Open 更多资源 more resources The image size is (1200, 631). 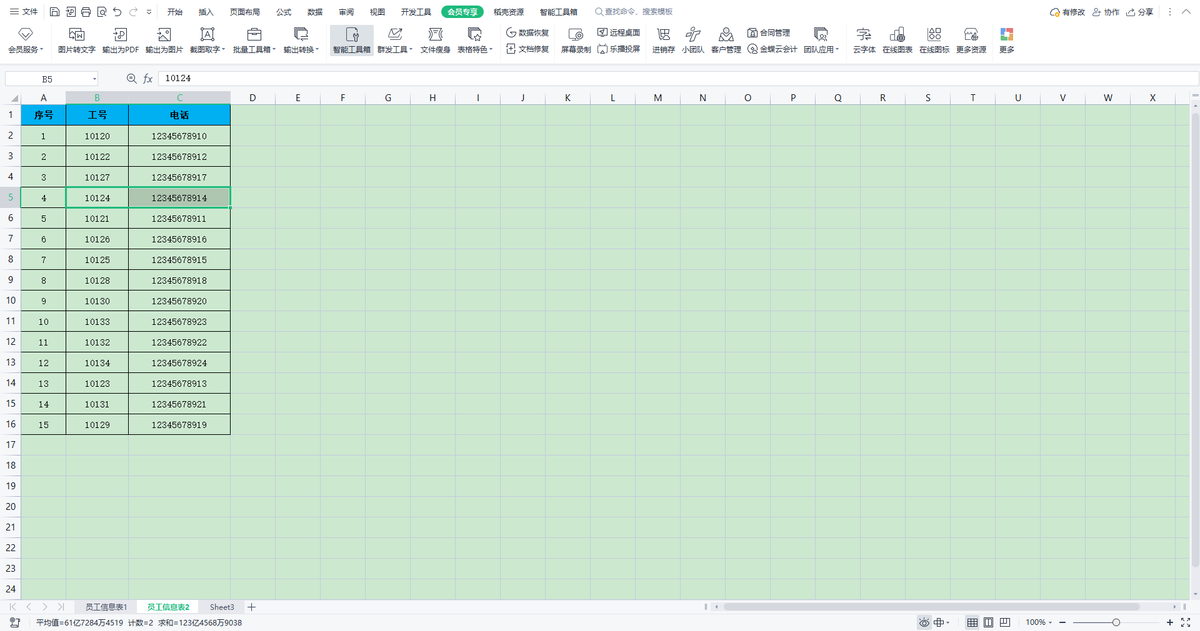(x=970, y=40)
